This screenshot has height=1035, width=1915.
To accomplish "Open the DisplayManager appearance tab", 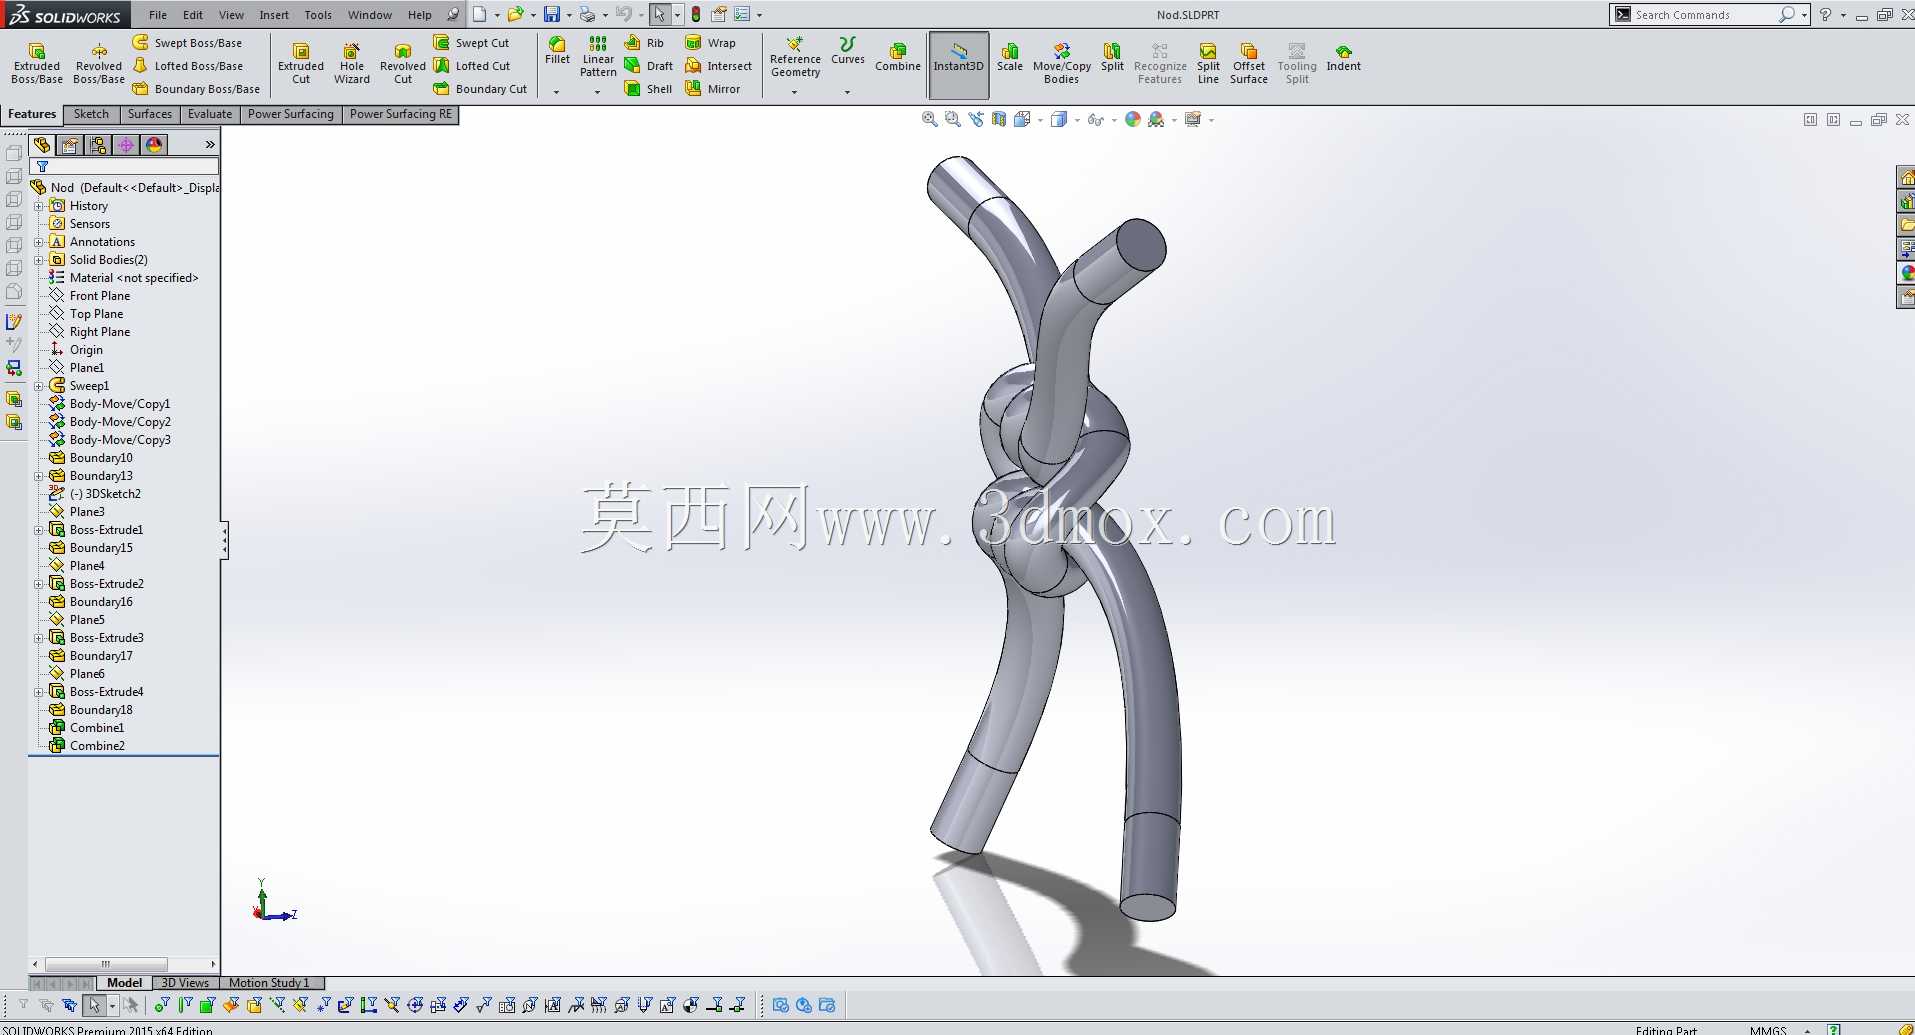I will (x=153, y=145).
